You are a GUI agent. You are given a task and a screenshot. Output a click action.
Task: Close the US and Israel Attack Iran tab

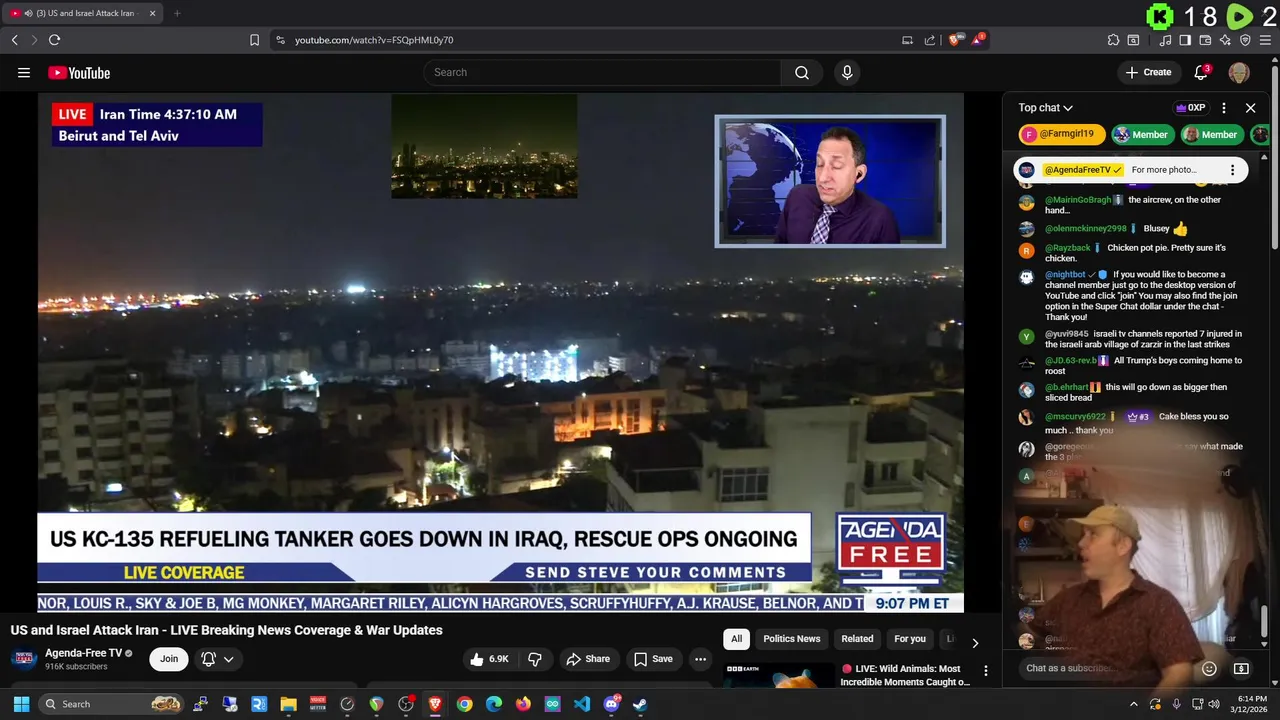(x=152, y=13)
